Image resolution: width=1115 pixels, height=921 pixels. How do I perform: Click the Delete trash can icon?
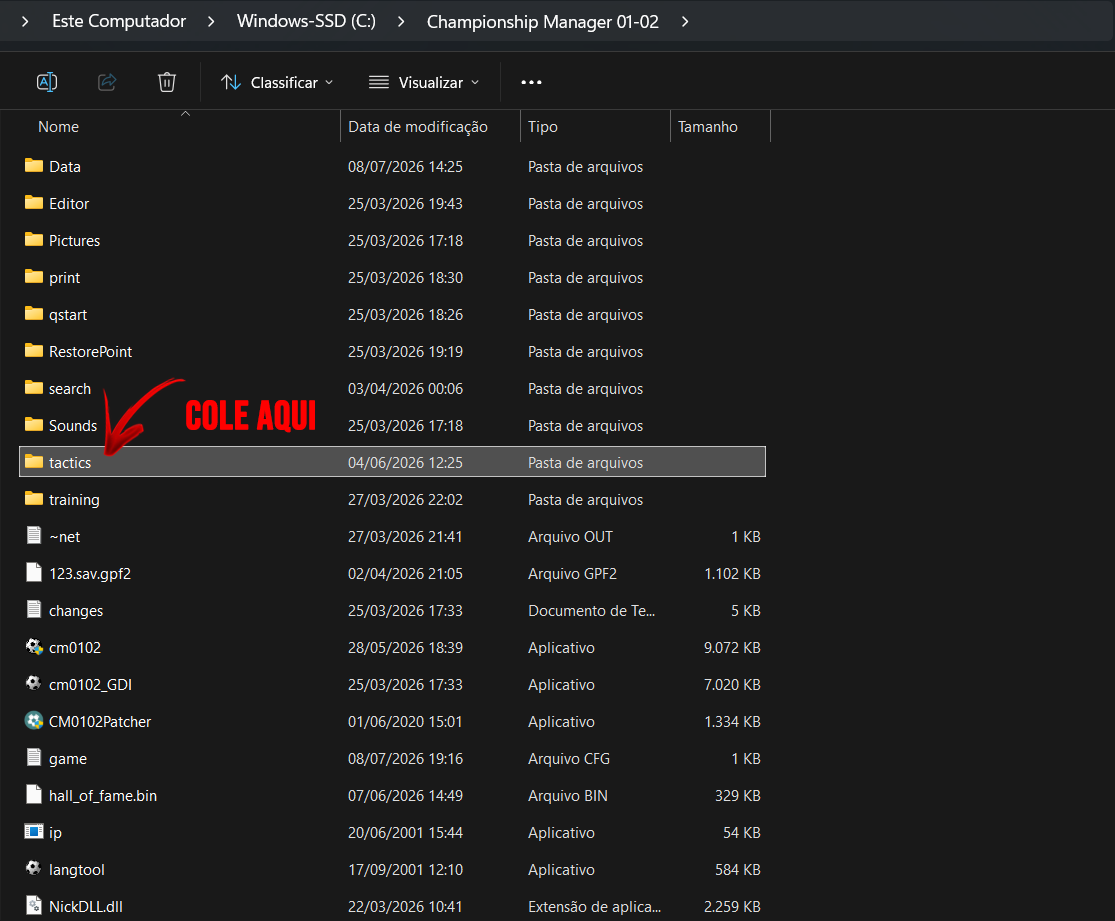coord(166,82)
